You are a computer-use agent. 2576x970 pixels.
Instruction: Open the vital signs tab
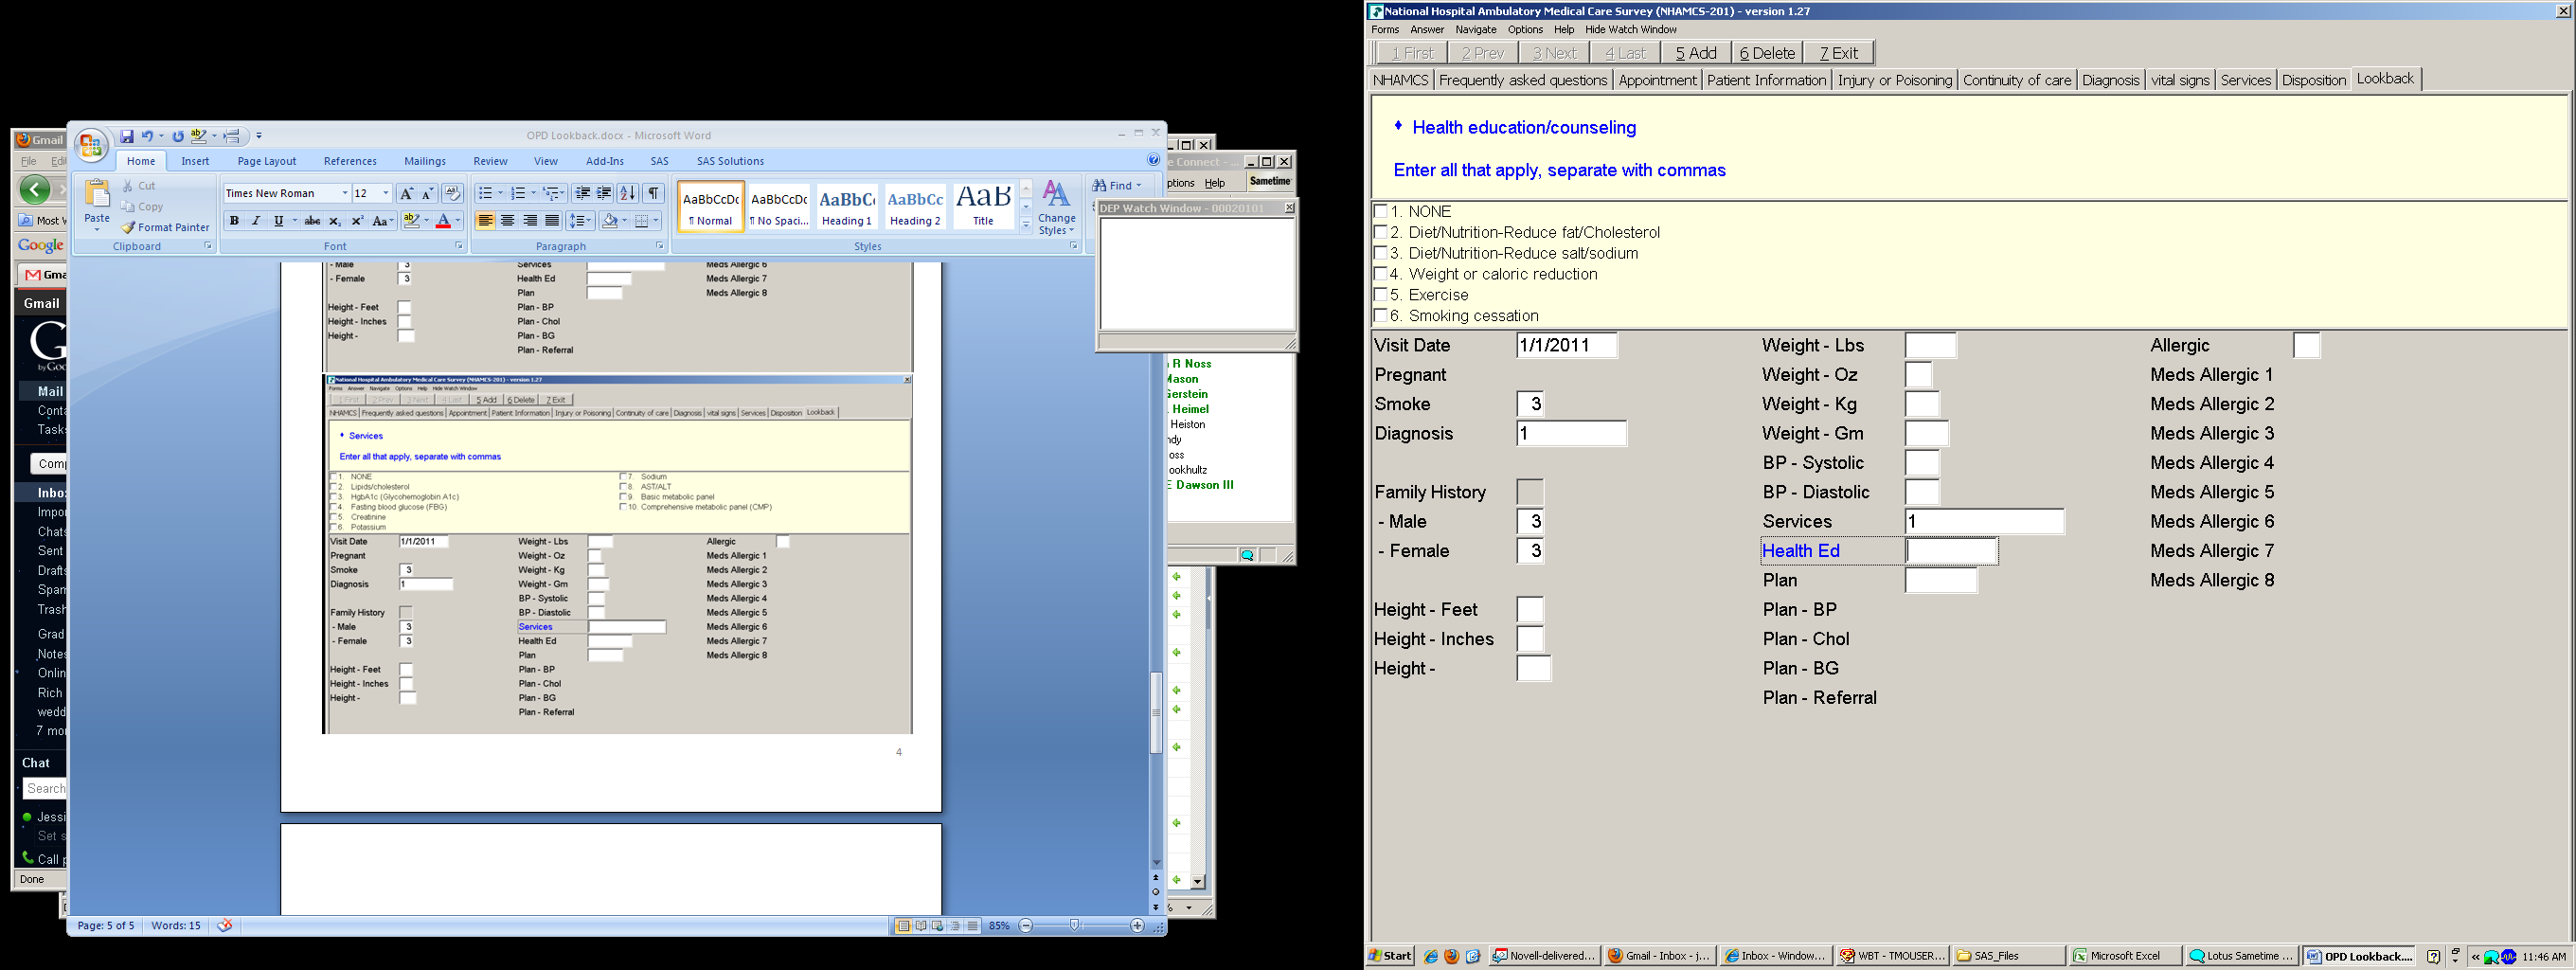[2179, 80]
